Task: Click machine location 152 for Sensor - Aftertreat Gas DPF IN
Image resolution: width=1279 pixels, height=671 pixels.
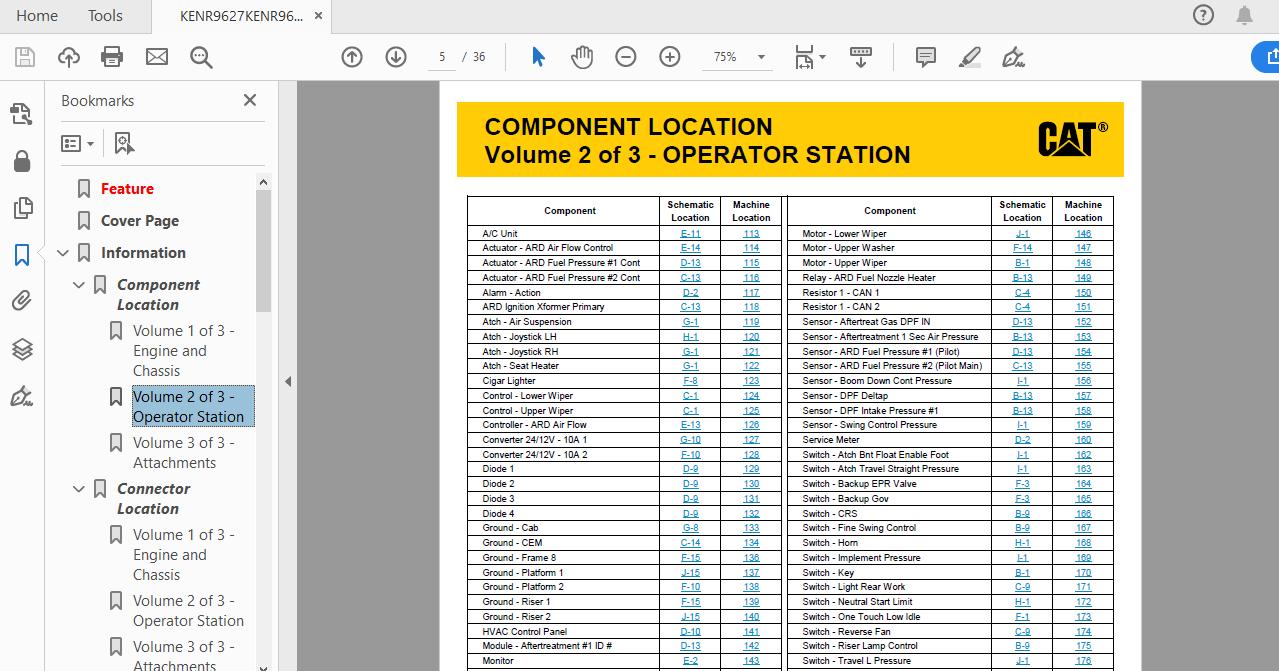Action: tap(1083, 322)
